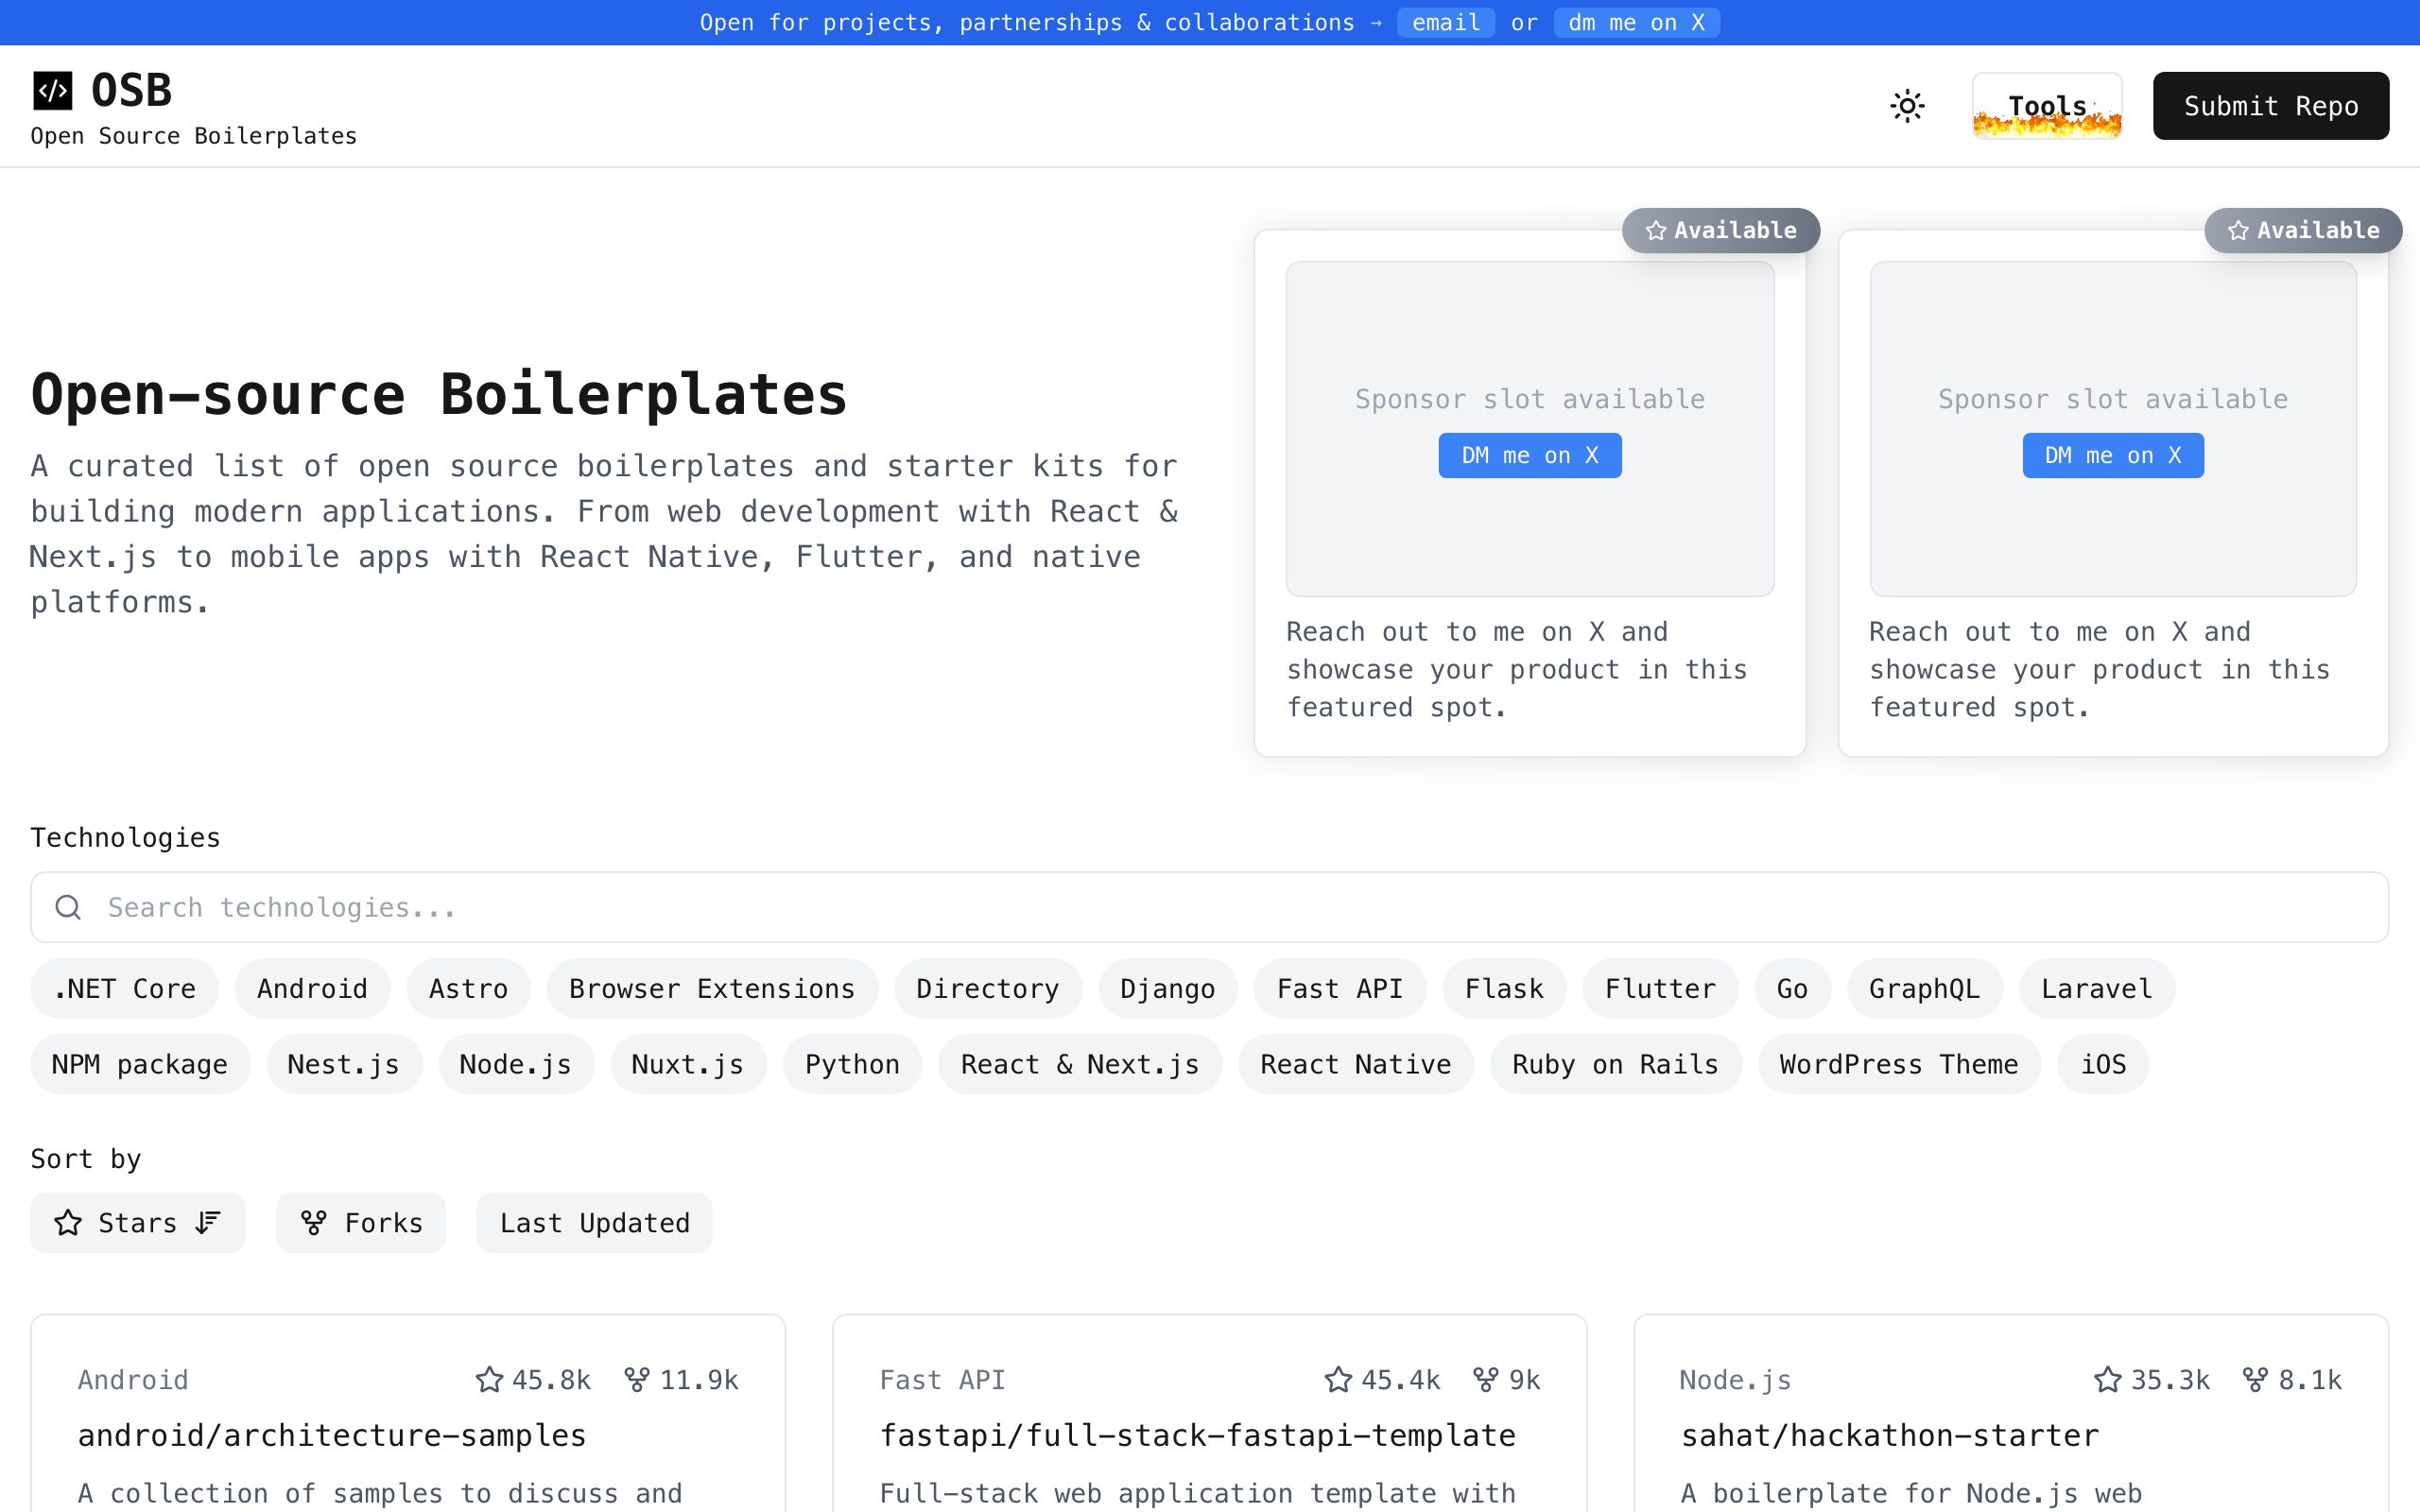Click dm me on X banner link
The width and height of the screenshot is (2420, 1512).
coord(1636,23)
